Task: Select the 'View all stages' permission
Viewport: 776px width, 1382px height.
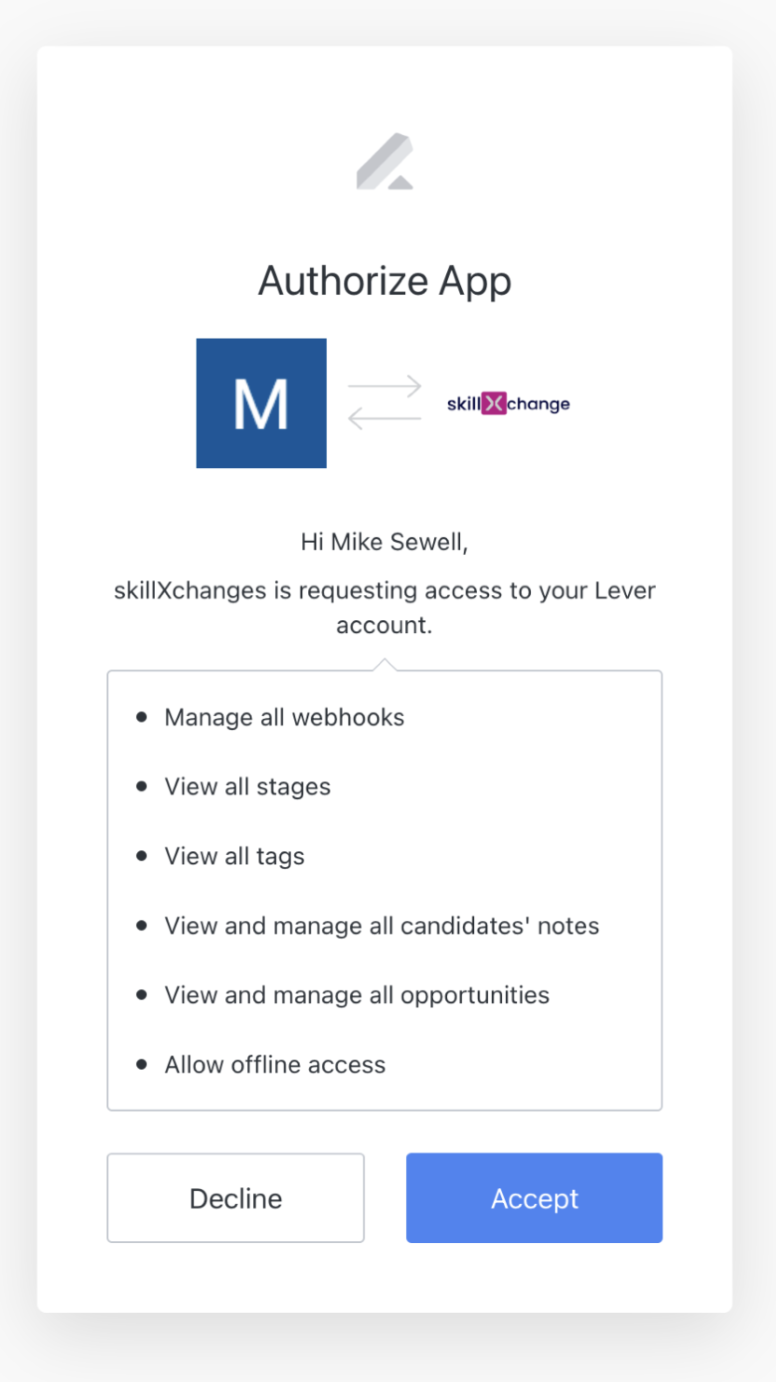Action: pyautogui.click(x=247, y=787)
